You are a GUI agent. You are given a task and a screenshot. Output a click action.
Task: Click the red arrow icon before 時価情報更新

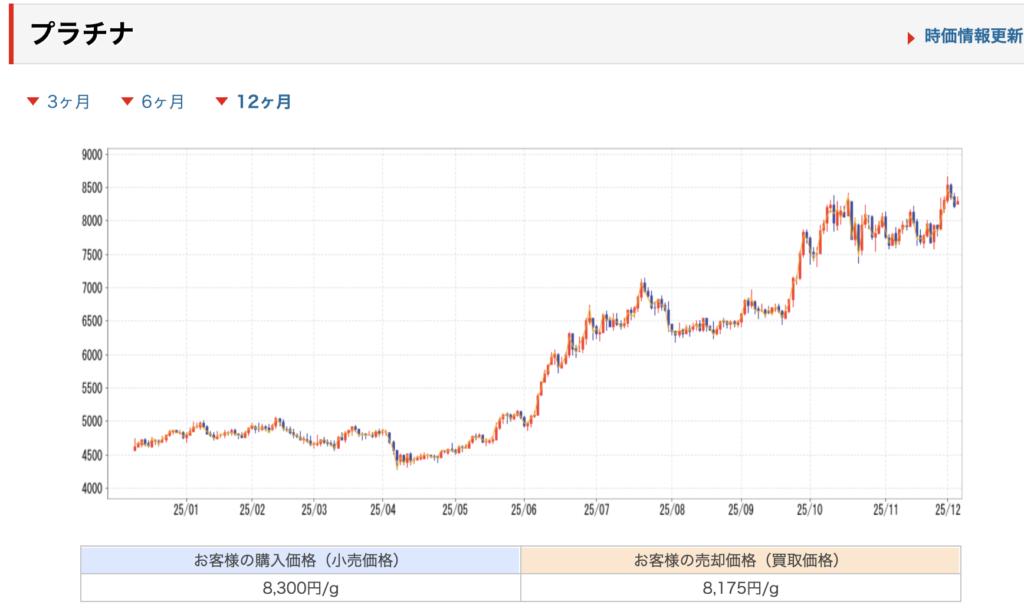(911, 38)
